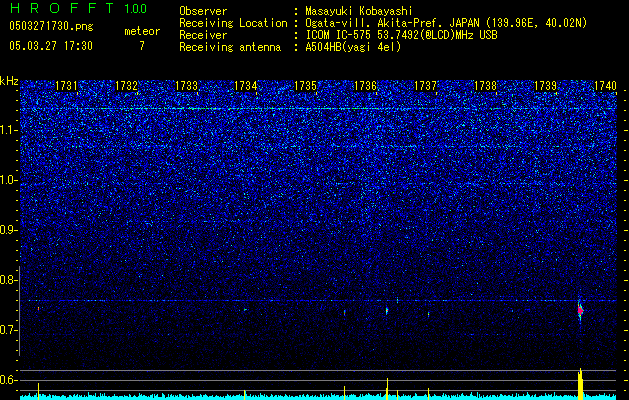
Task: Click the 0.6 kHz axis tick label
Action: coord(9,380)
